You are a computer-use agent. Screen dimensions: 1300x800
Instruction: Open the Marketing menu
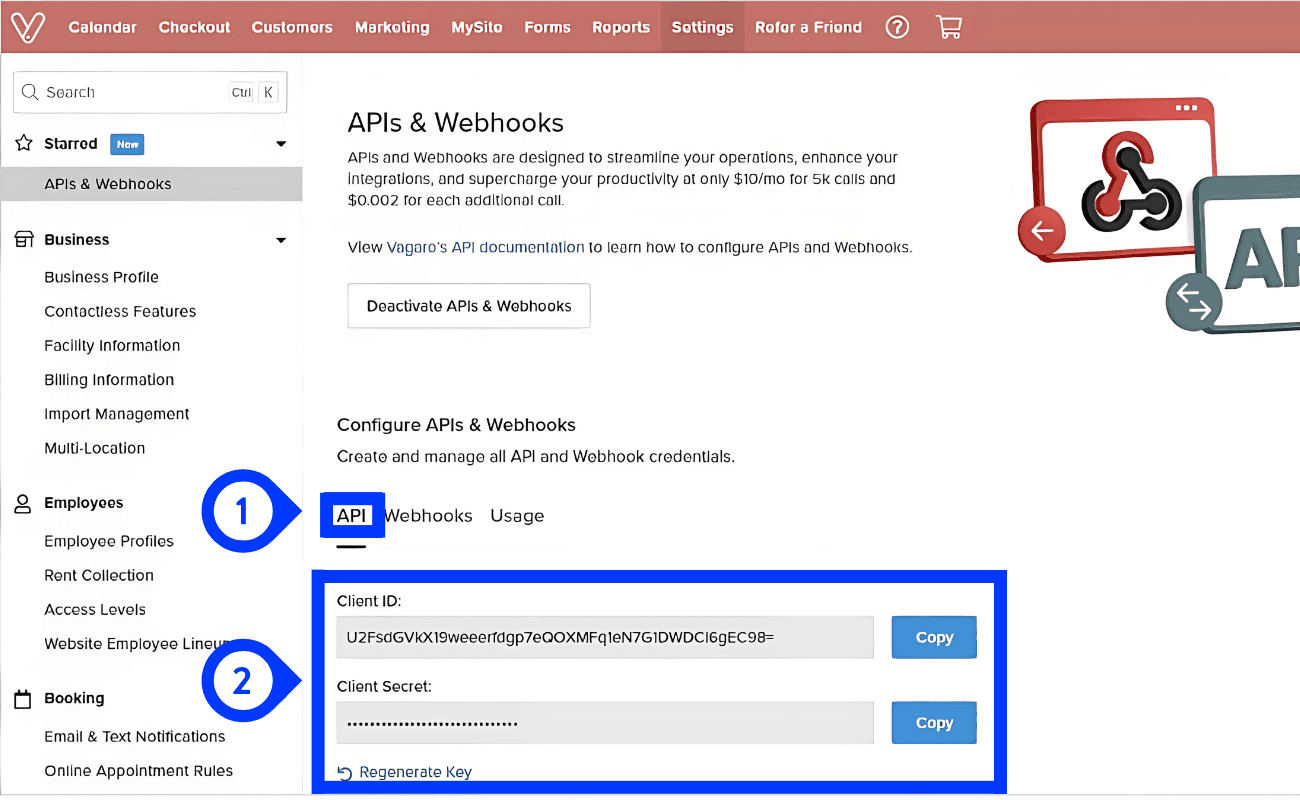(392, 27)
